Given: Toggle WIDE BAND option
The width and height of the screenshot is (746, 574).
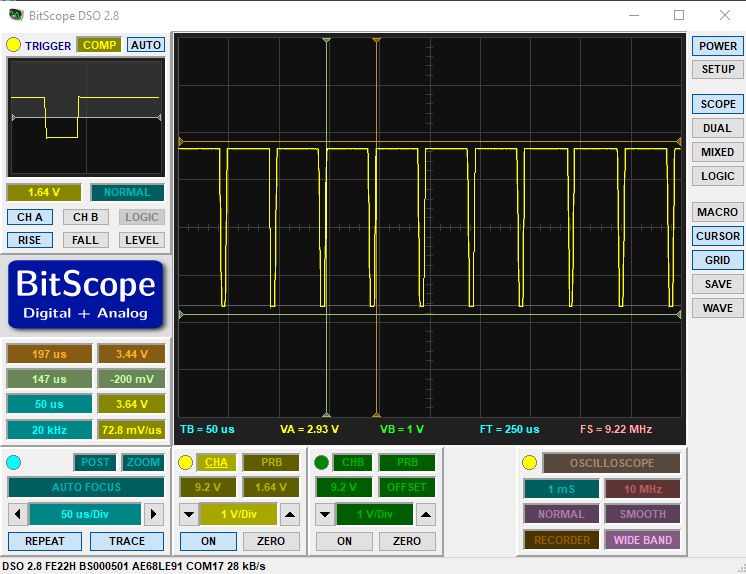Looking at the screenshot, I should [643, 540].
